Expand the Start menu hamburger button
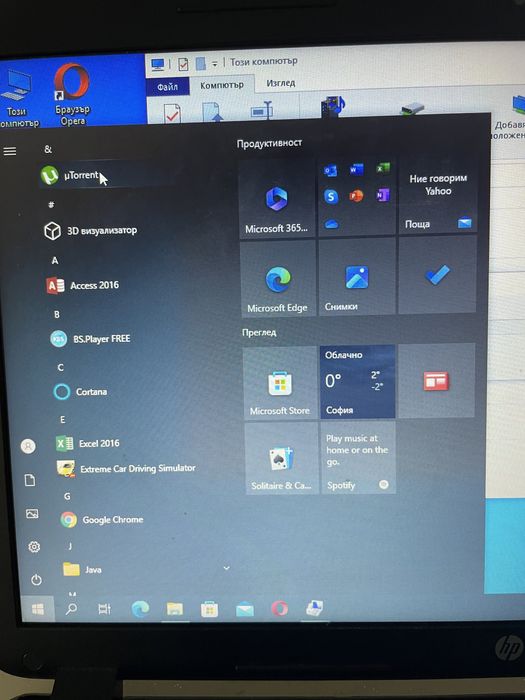Viewport: 525px width, 700px height. click(x=10, y=151)
